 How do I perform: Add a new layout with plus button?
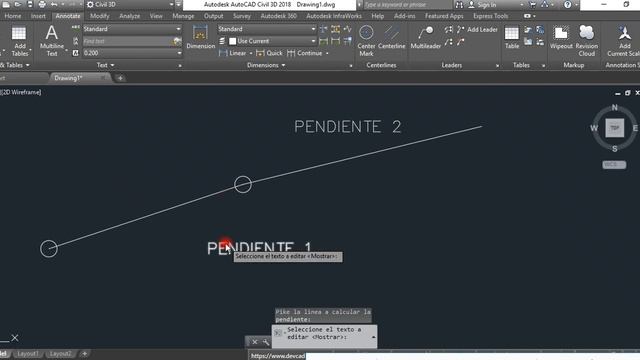84,353
